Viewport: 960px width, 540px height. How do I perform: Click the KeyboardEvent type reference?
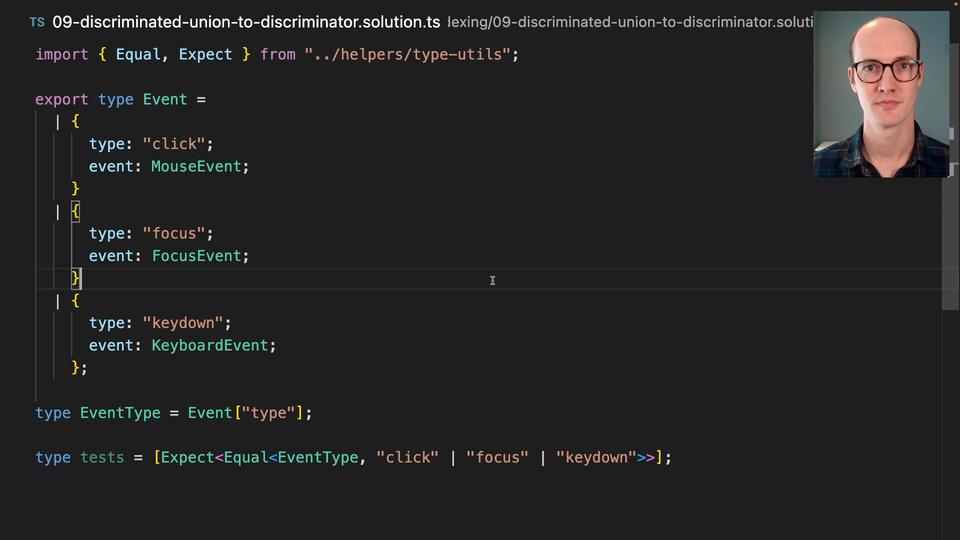(x=209, y=345)
